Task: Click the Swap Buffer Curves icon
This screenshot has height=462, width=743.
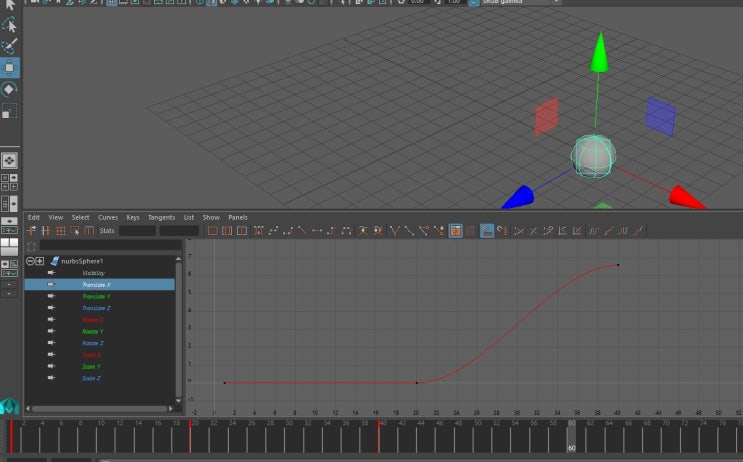Action: (378, 231)
